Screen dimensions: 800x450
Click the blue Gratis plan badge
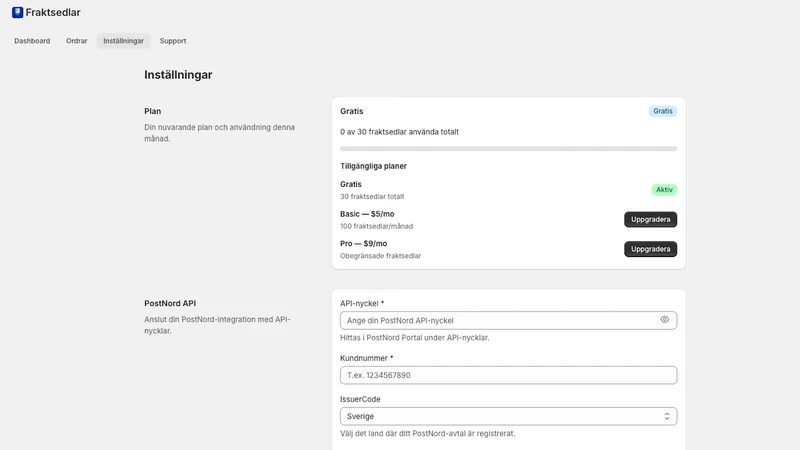663,111
